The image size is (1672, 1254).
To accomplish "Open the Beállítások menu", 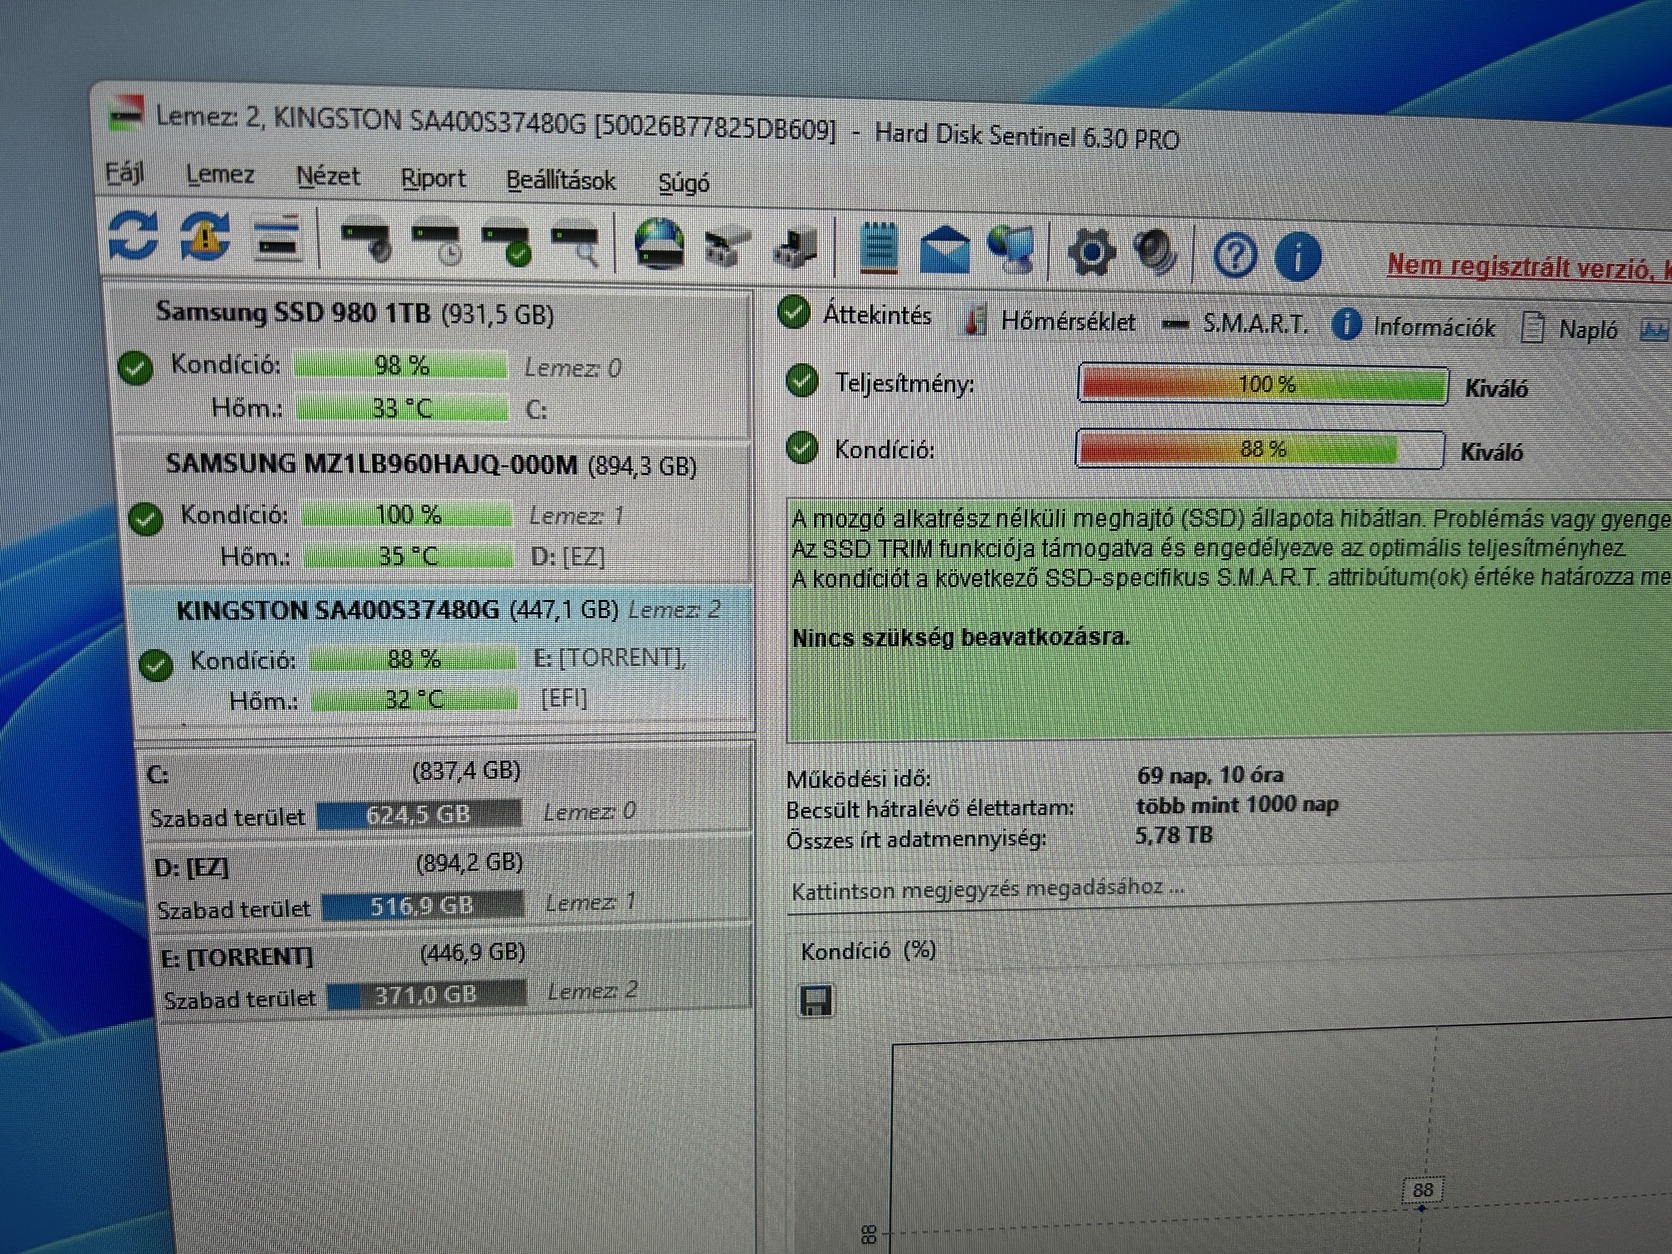I will coord(561,181).
